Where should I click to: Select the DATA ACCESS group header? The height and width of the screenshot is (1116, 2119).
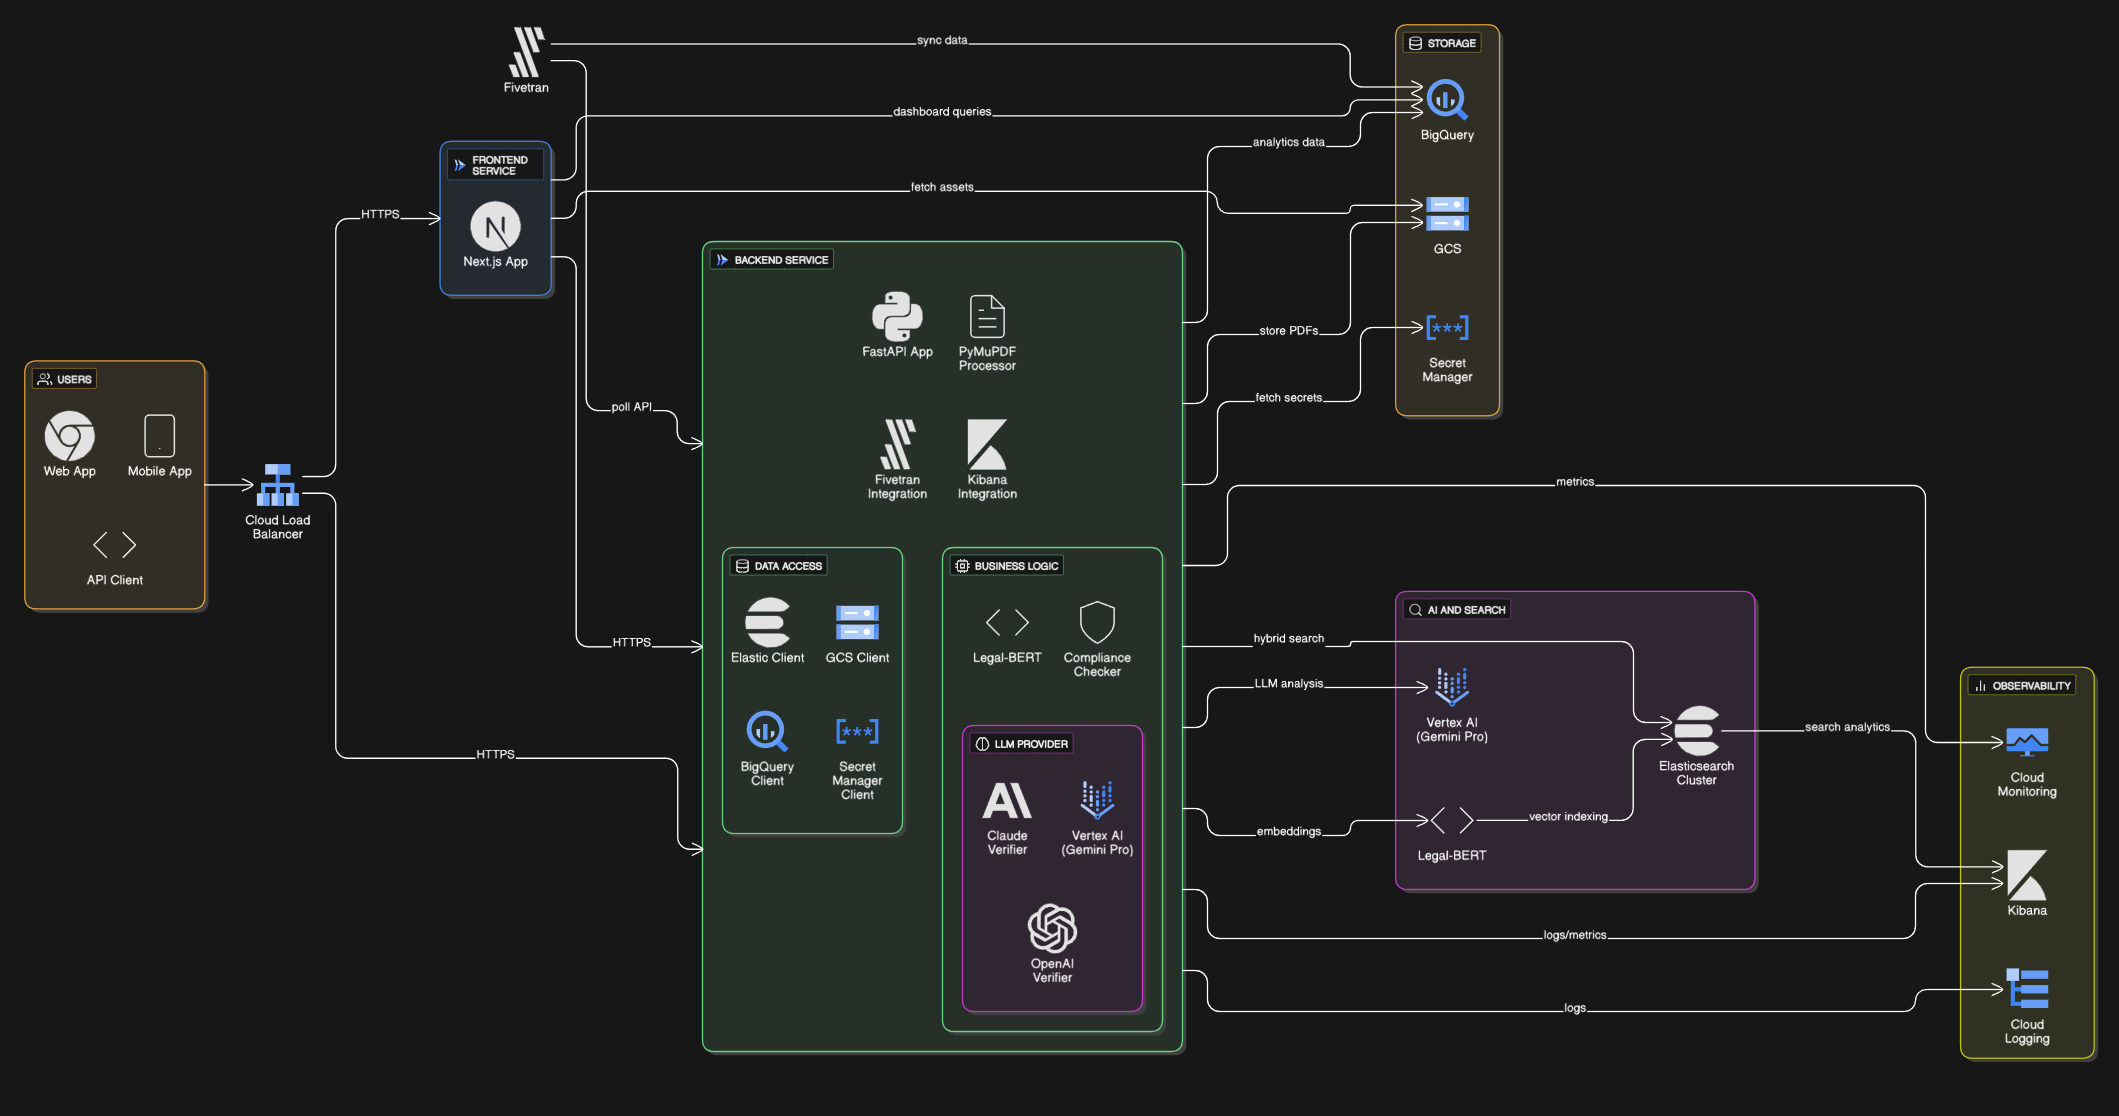[787, 566]
